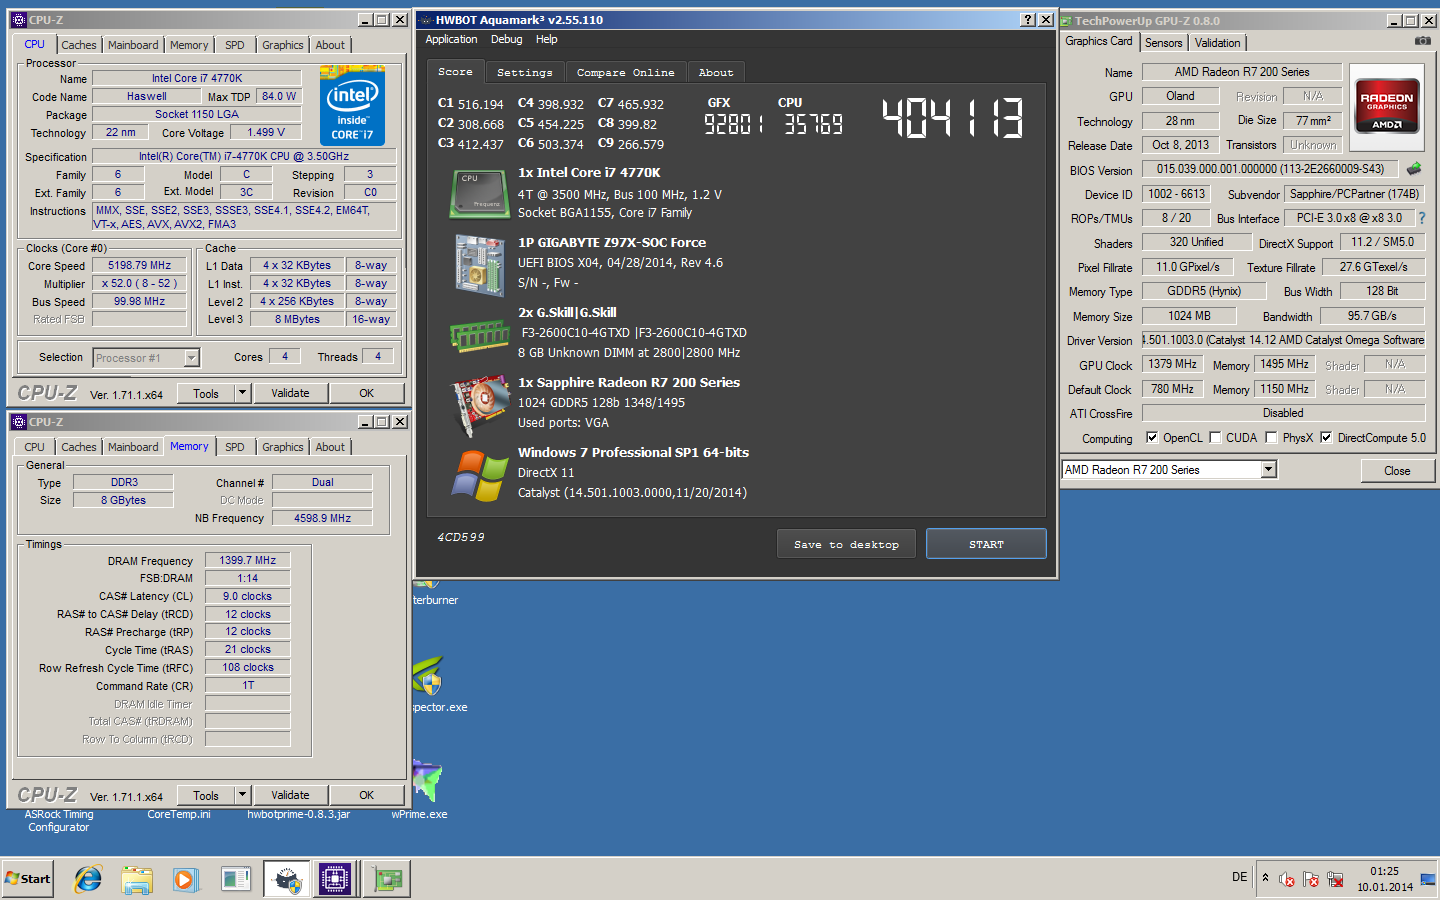Image resolution: width=1440 pixels, height=900 pixels.
Task: Click the GPU-Z green card taskbar button
Action: pos(386,879)
